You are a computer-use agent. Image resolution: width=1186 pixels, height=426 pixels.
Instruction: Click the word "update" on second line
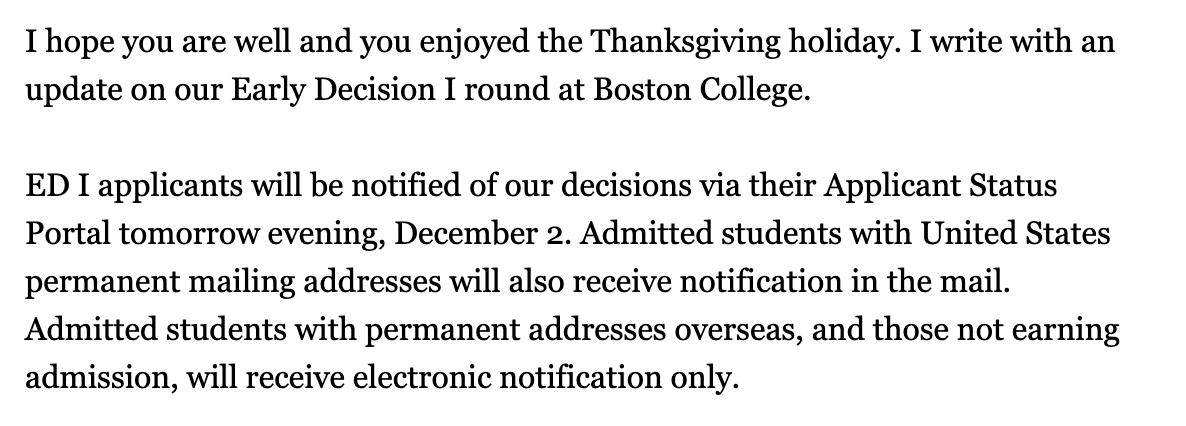pos(73,90)
